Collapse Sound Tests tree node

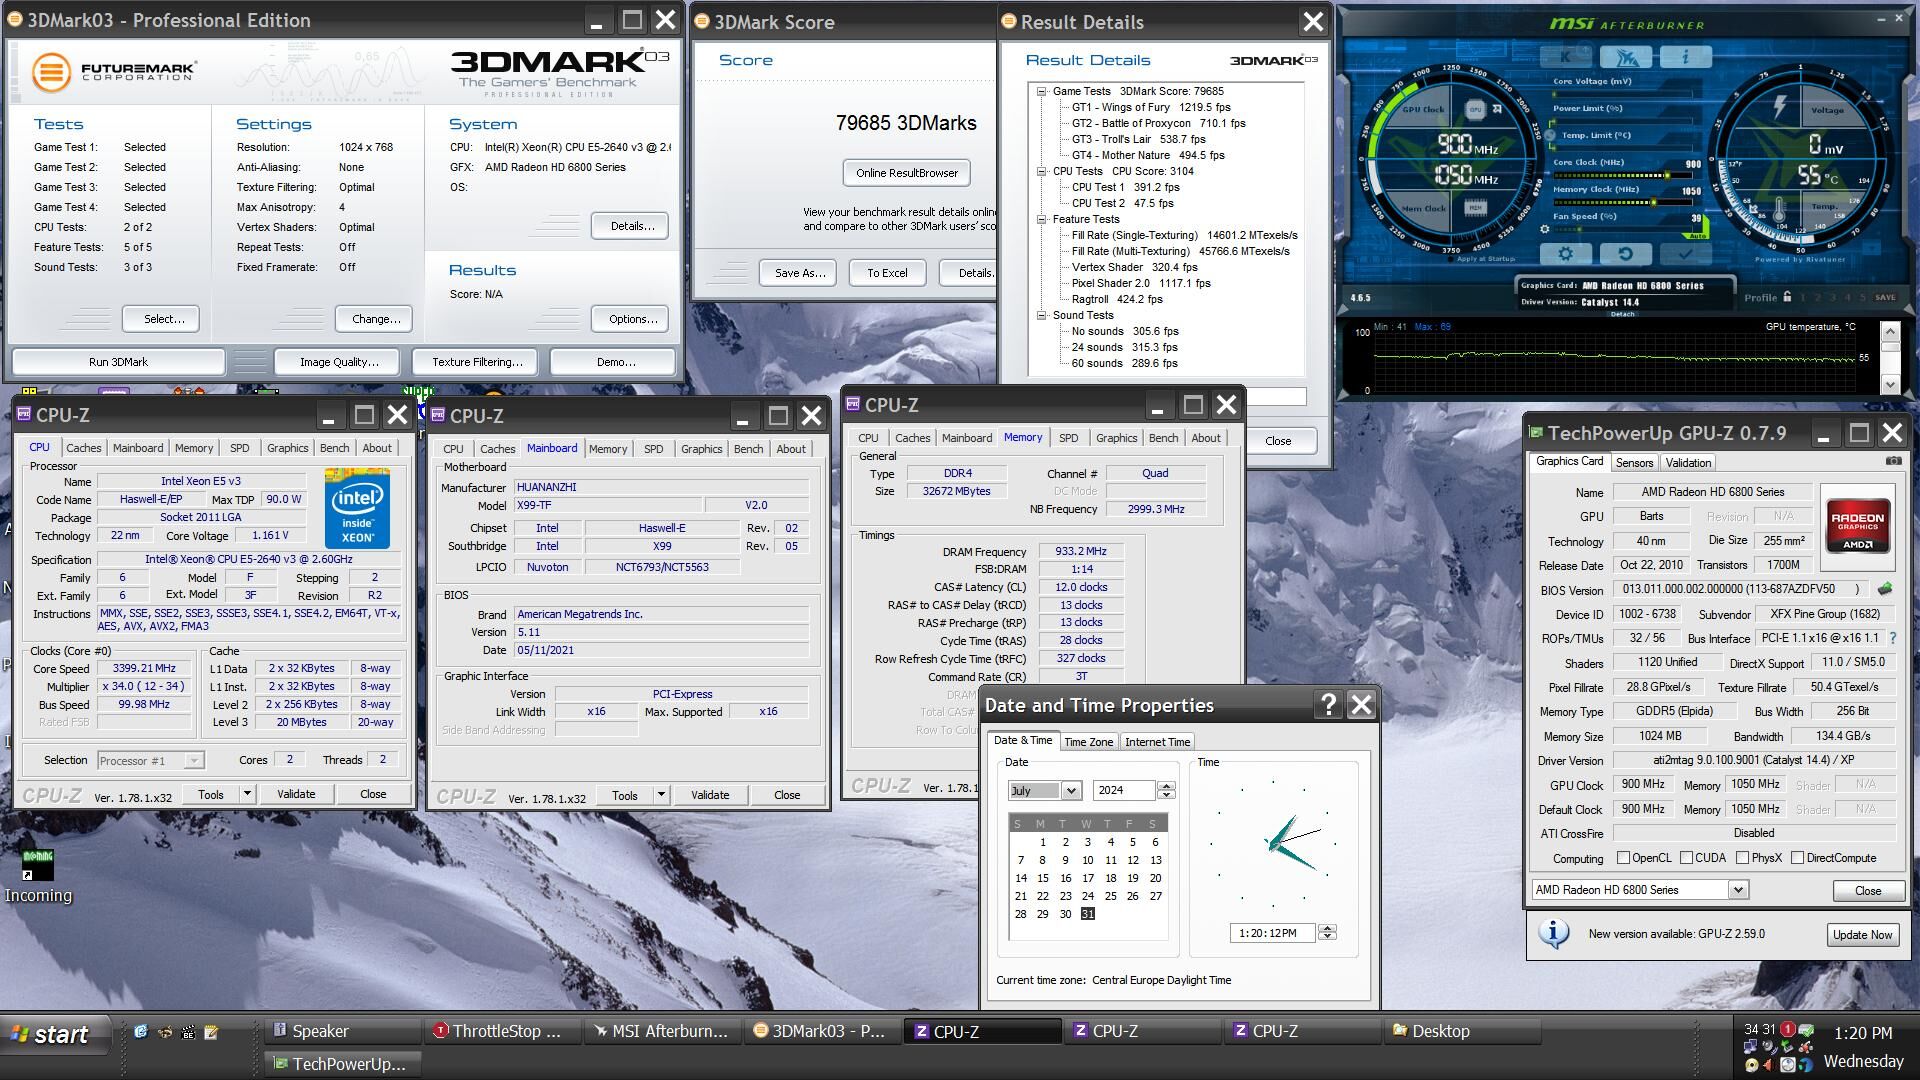click(x=1041, y=315)
